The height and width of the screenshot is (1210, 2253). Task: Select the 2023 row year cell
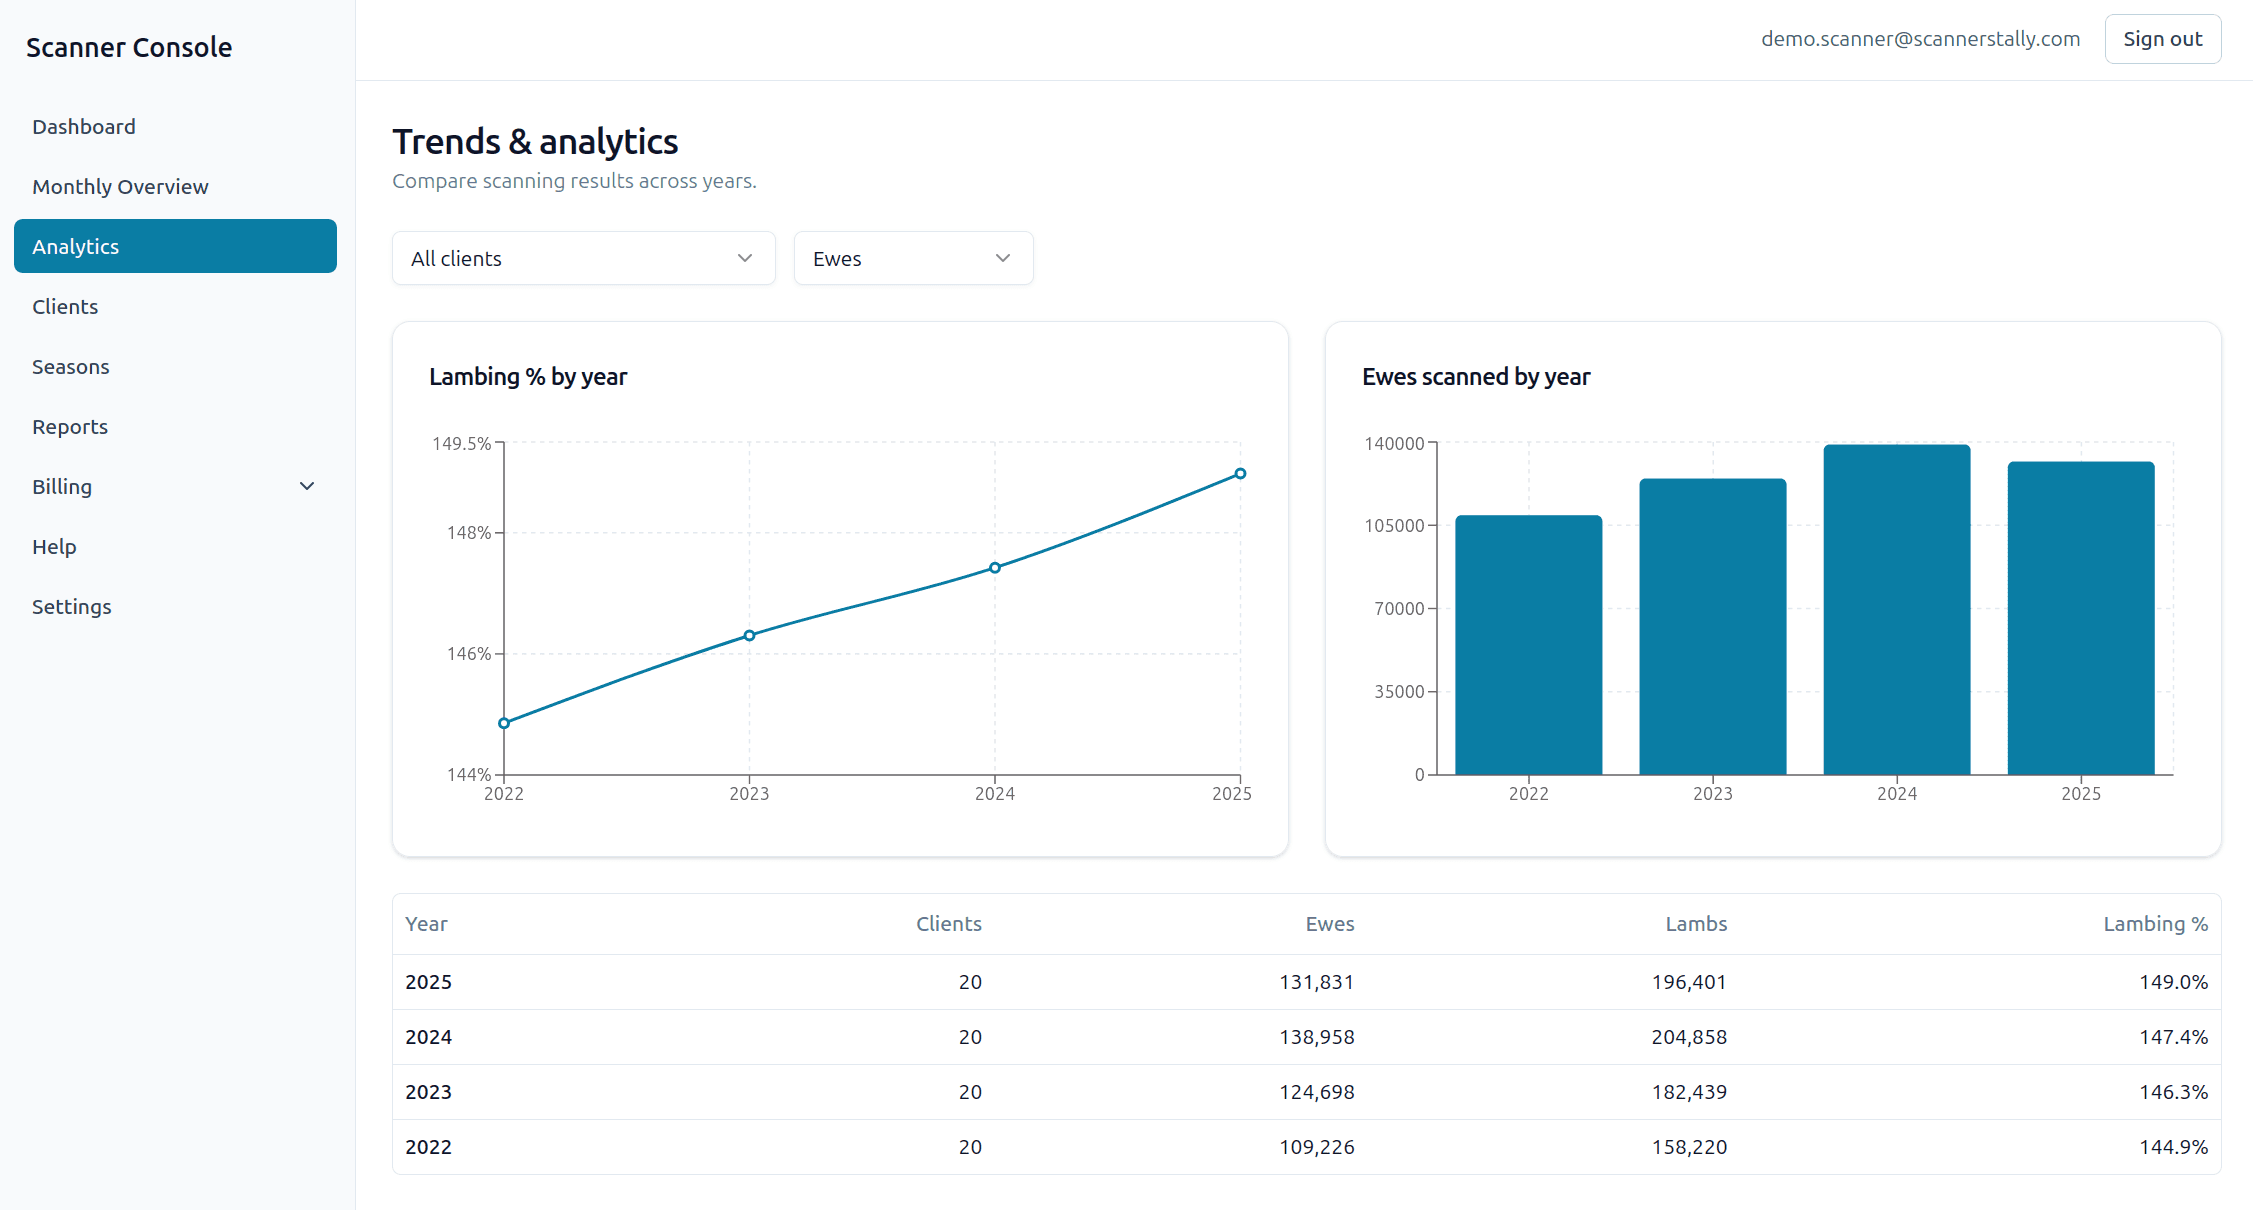pyautogui.click(x=428, y=1092)
